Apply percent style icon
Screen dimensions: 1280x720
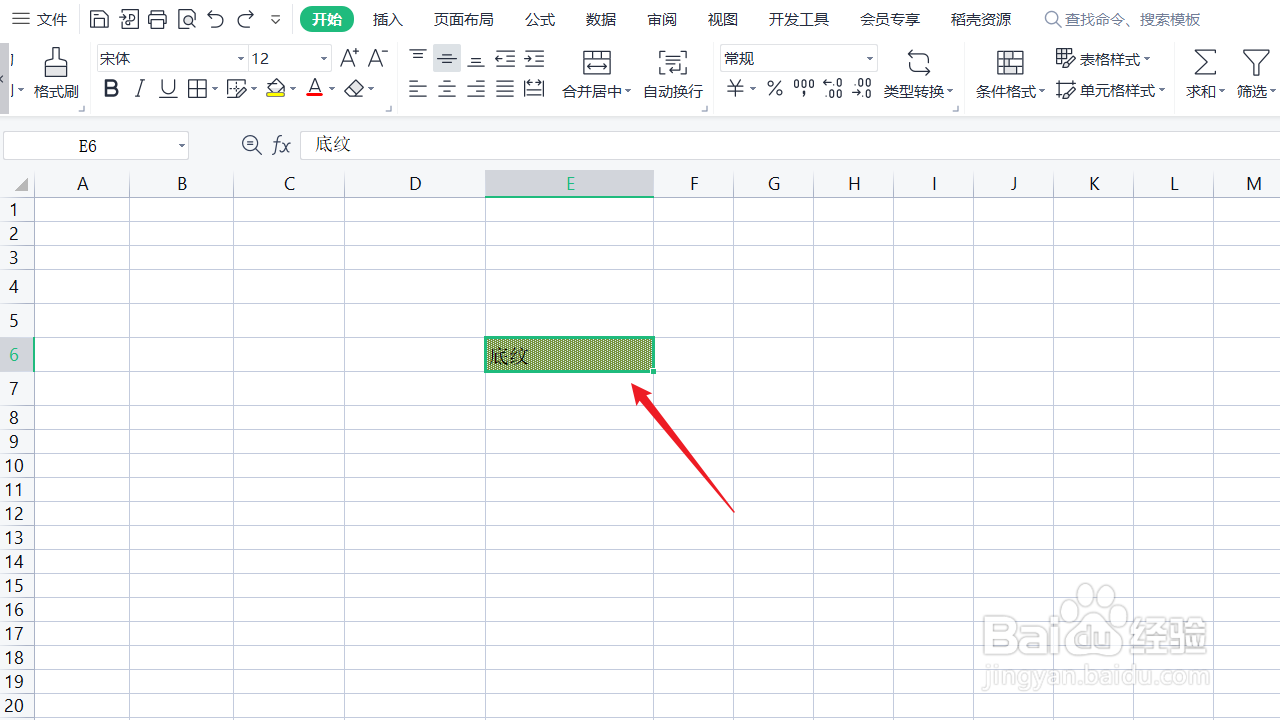click(x=774, y=89)
